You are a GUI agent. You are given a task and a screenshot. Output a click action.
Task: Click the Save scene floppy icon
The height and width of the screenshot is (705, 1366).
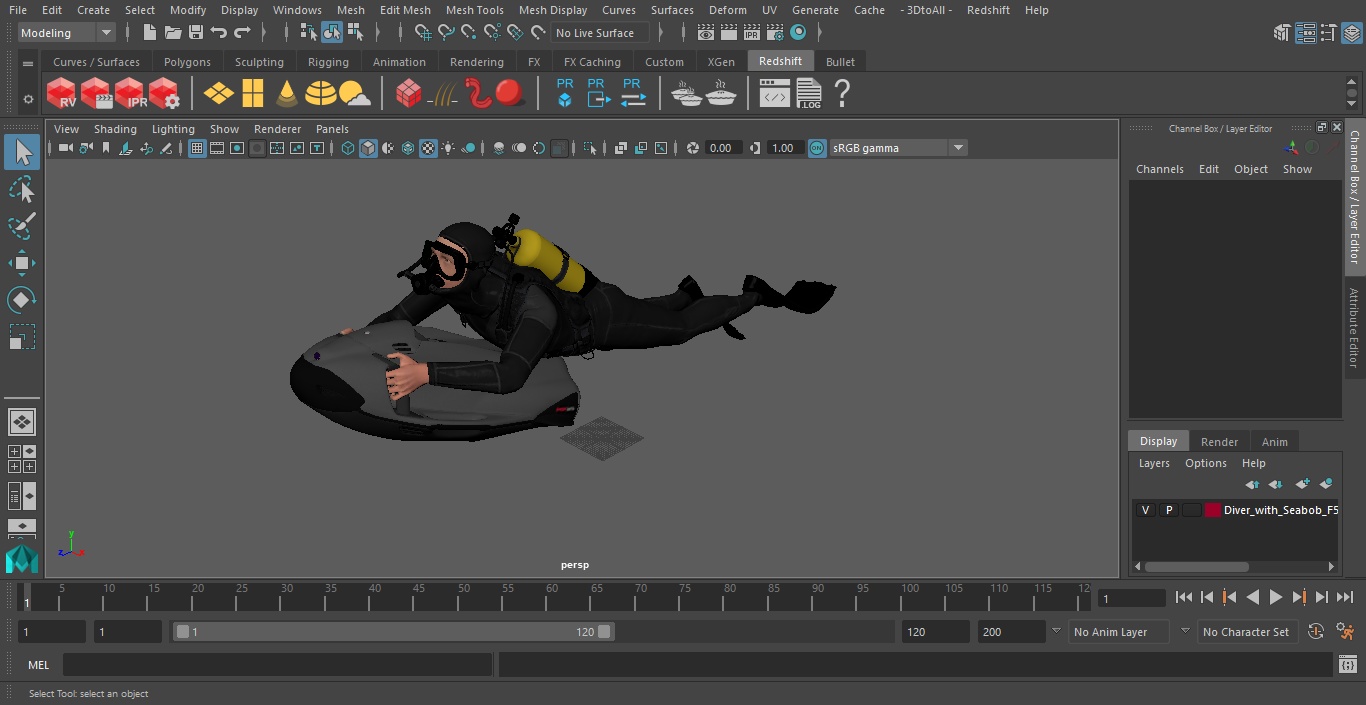click(196, 33)
